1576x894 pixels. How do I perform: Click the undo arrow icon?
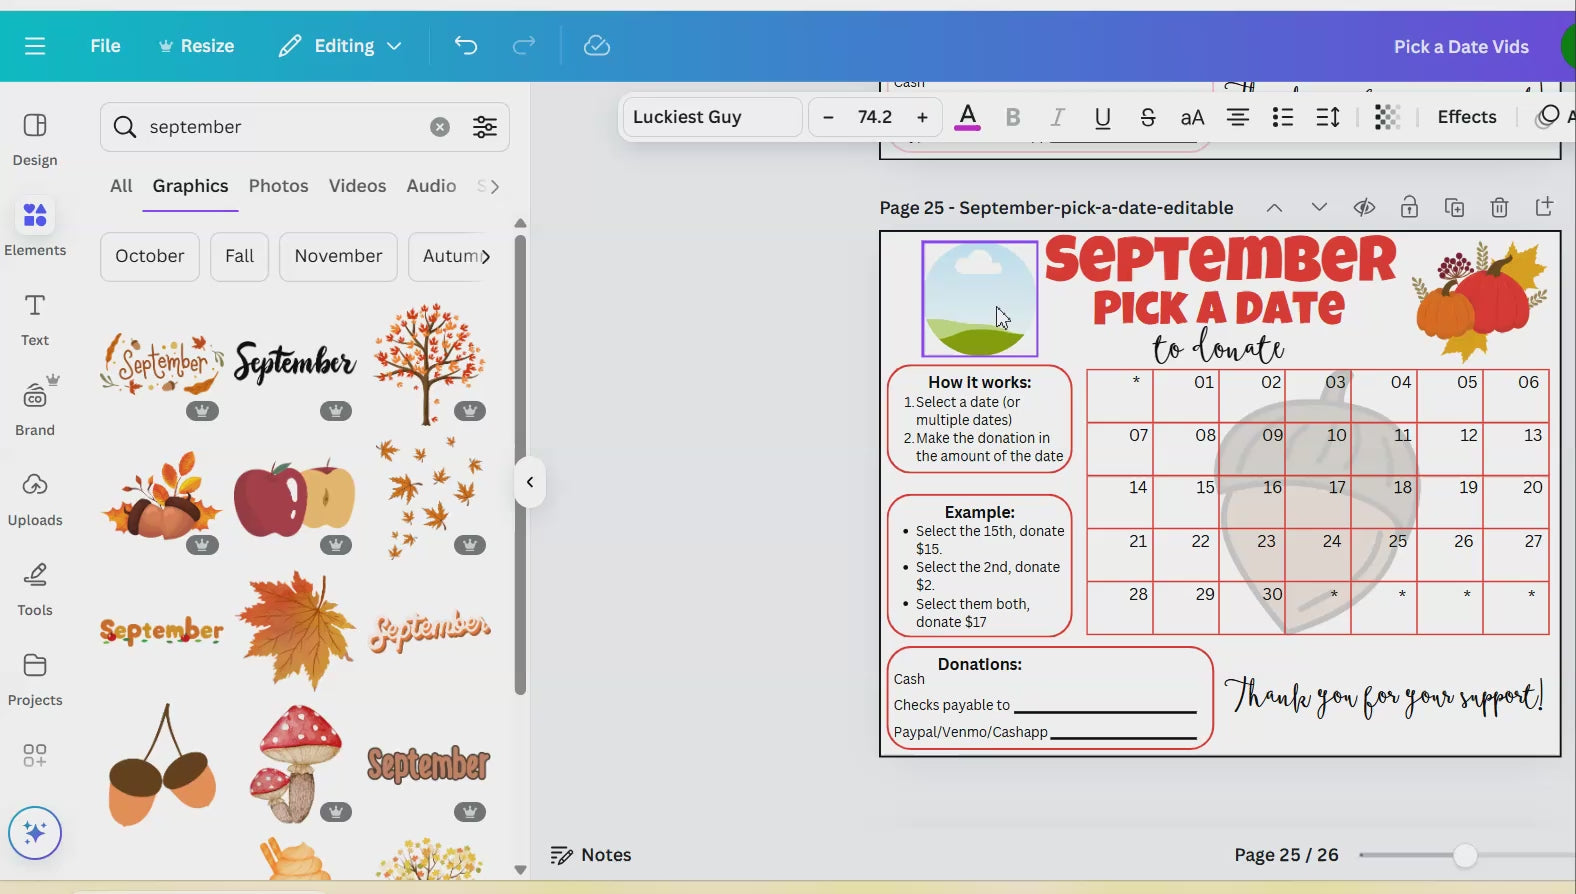(x=465, y=46)
